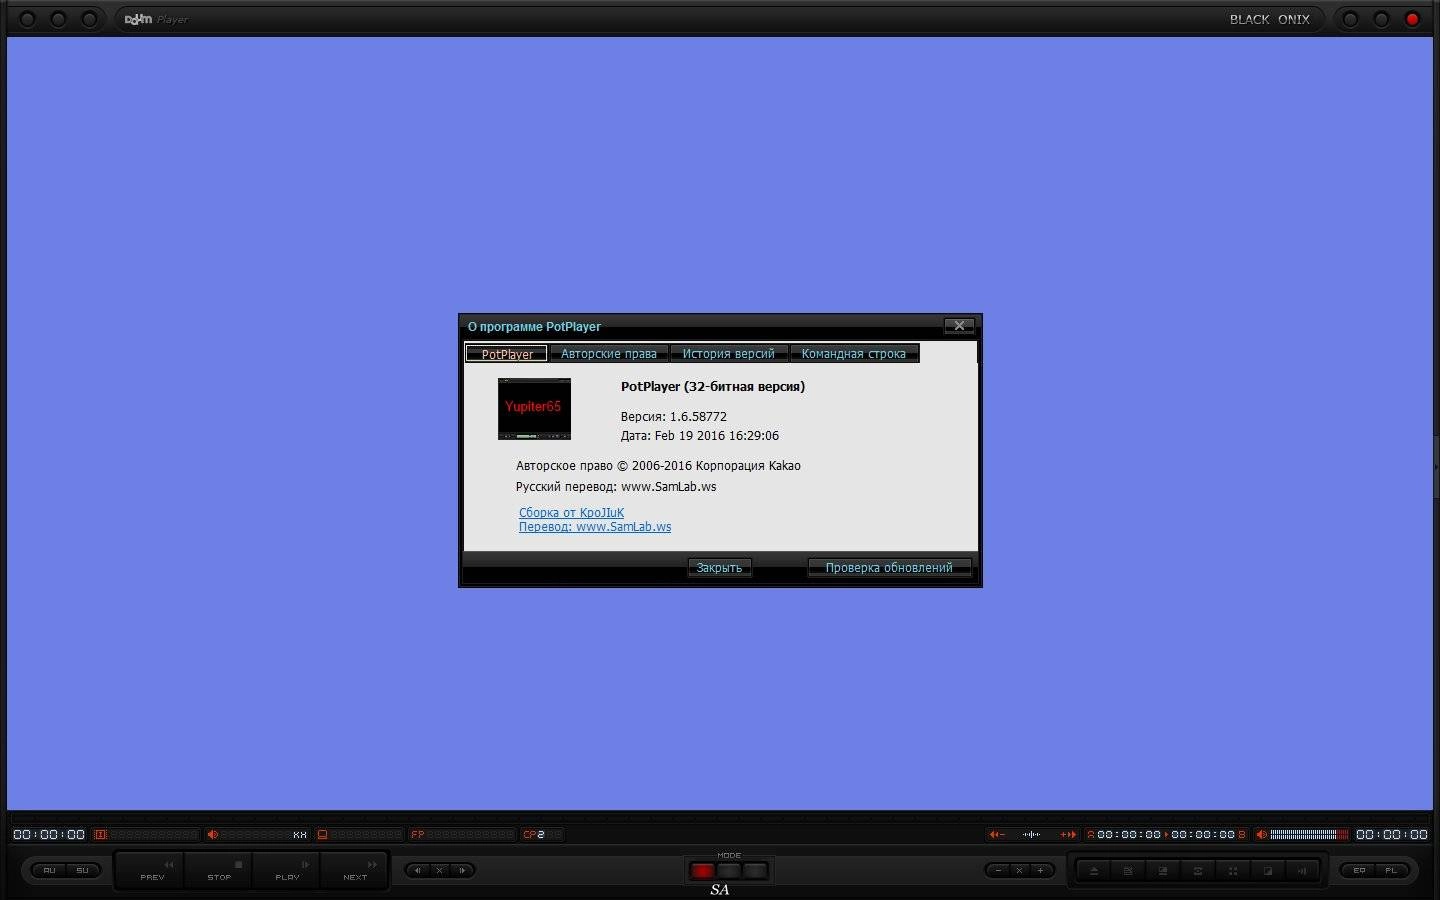Screen dimensions: 1440x900
Task: Click the Yupiter65 thumbnail image
Action: 534,408
